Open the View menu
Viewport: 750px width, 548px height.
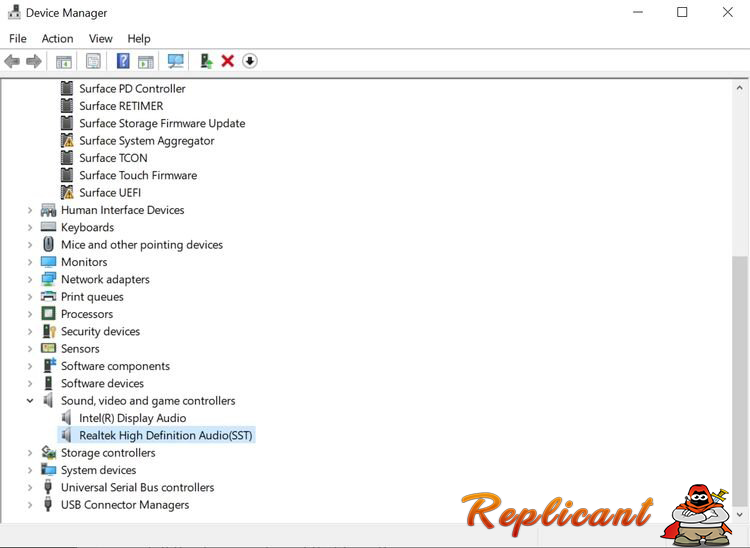(100, 38)
